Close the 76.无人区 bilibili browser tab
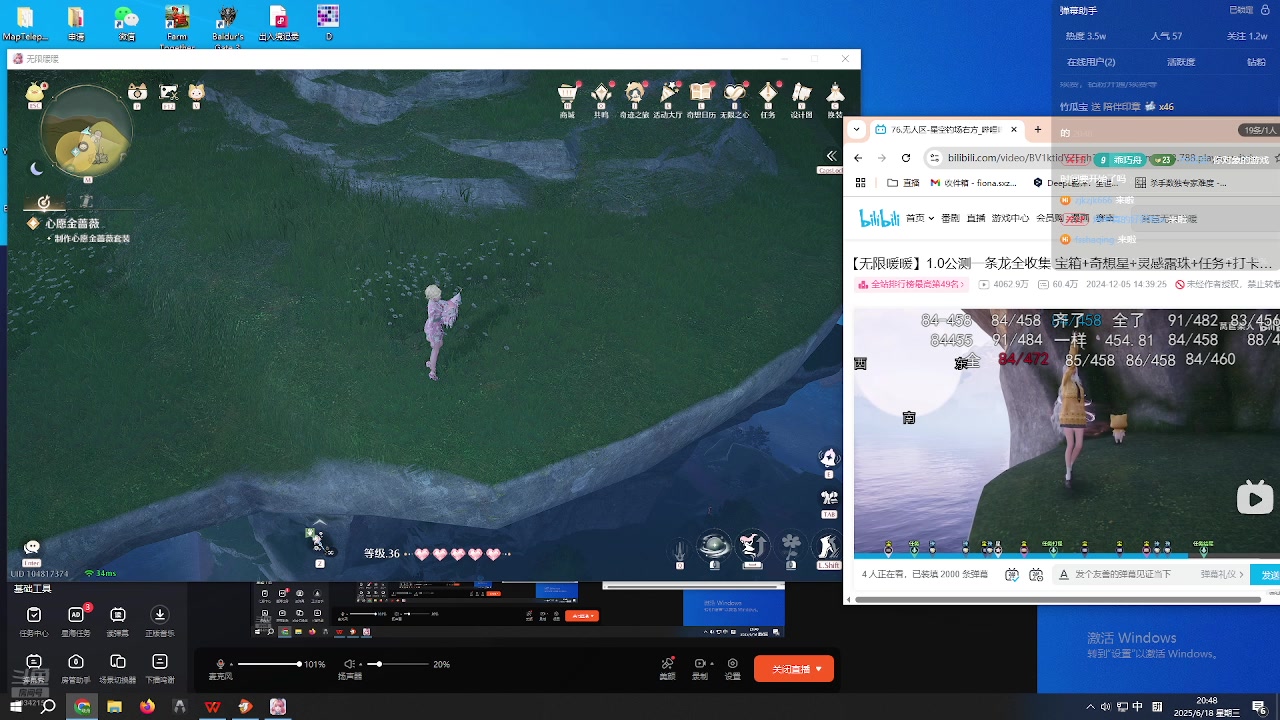The image size is (1280, 720). pyautogui.click(x=1014, y=129)
